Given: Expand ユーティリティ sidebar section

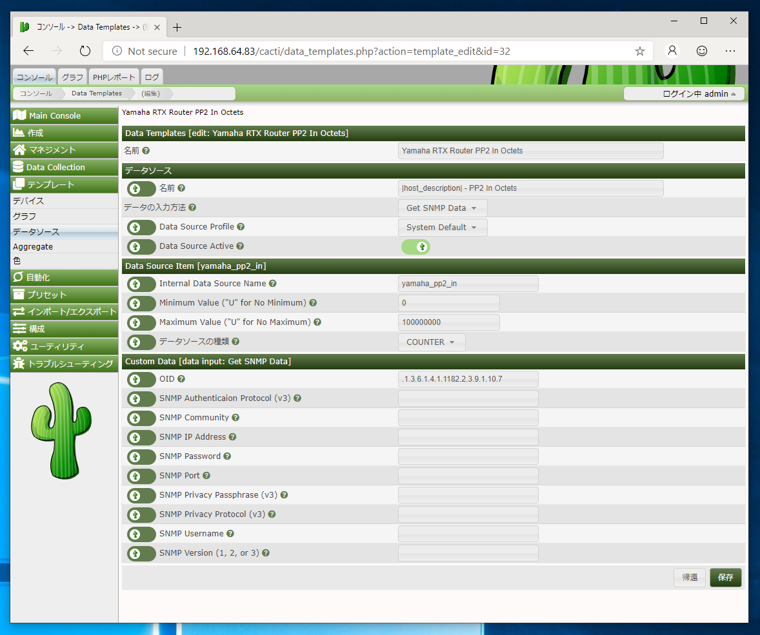Looking at the screenshot, I should 64,346.
